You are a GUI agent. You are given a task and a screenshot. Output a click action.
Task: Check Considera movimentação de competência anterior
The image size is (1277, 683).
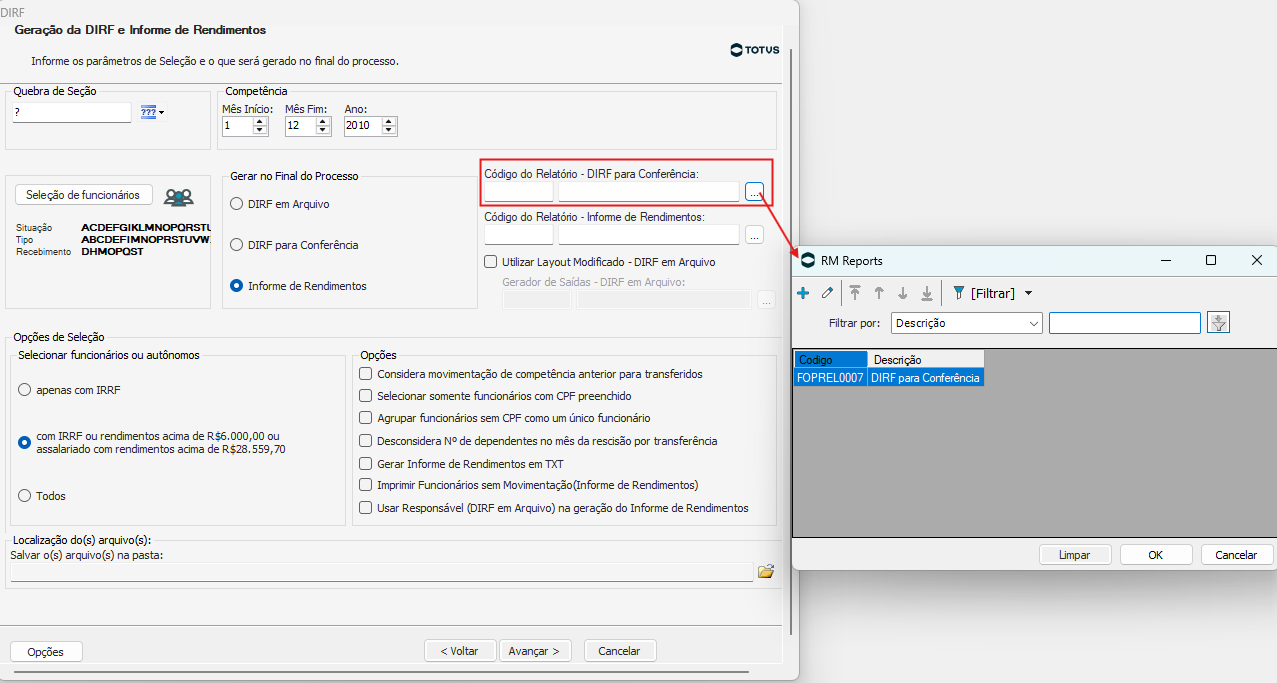click(x=366, y=374)
